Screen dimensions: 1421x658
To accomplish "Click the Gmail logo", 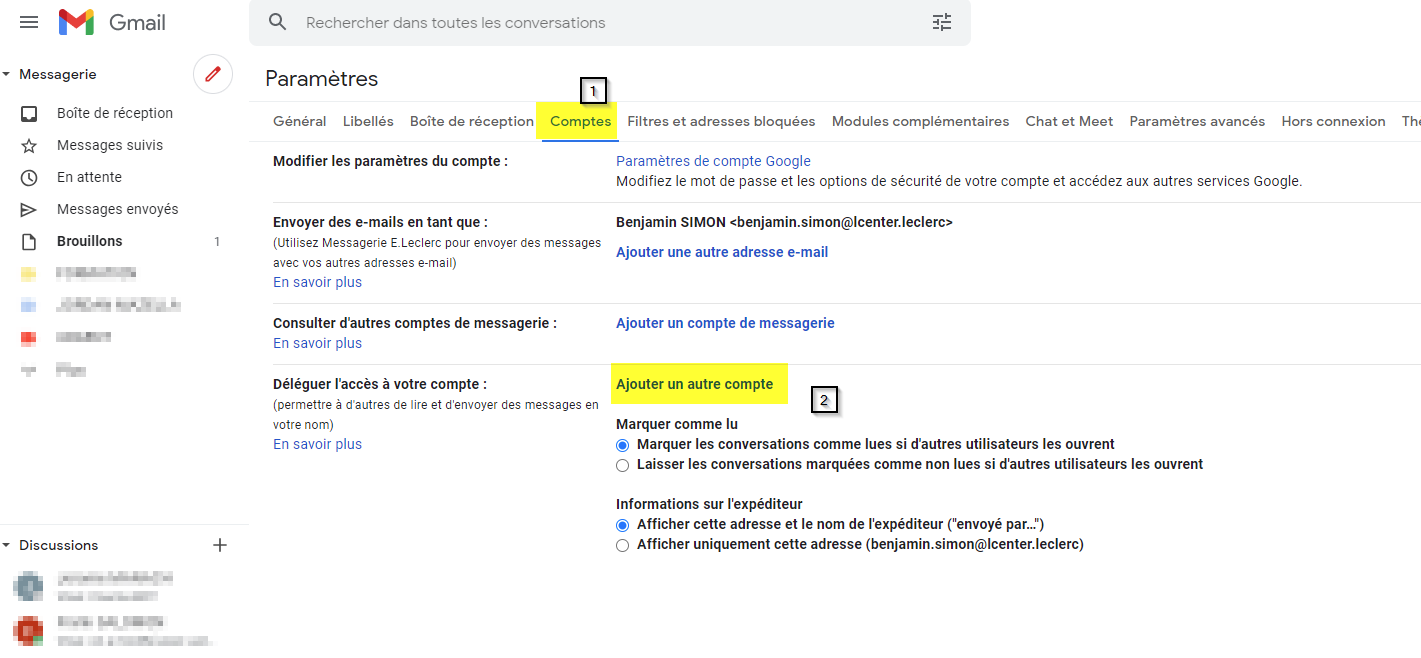I will pyautogui.click(x=110, y=21).
